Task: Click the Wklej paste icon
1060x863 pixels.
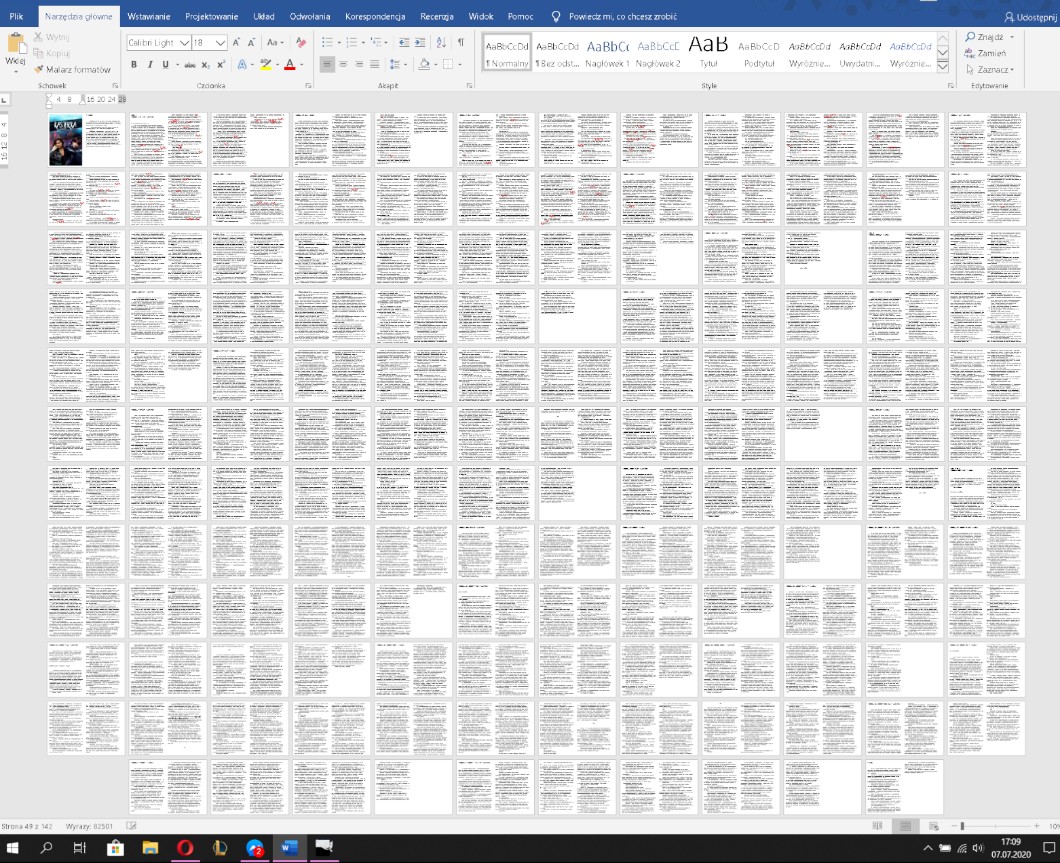Action: point(16,44)
